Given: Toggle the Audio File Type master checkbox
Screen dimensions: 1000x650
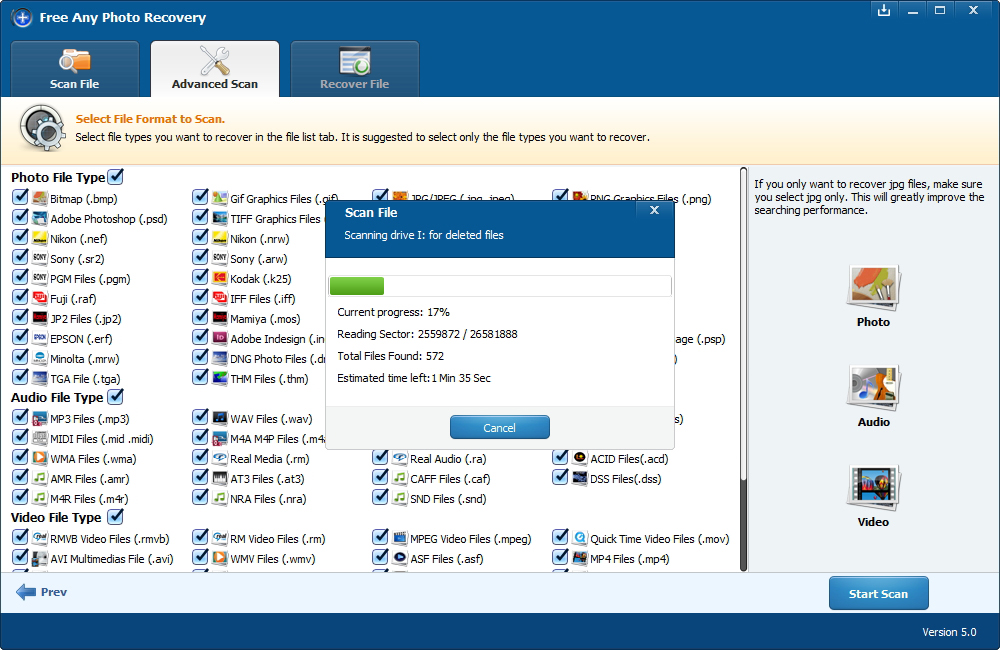Looking at the screenshot, I should pyautogui.click(x=115, y=397).
